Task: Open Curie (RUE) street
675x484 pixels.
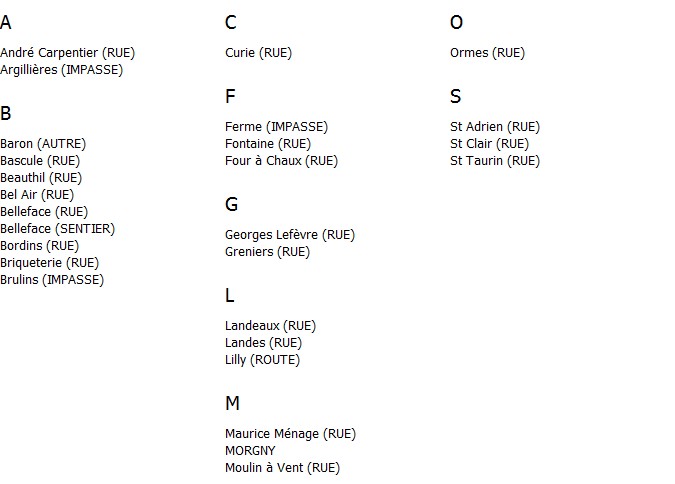Action: (x=258, y=53)
